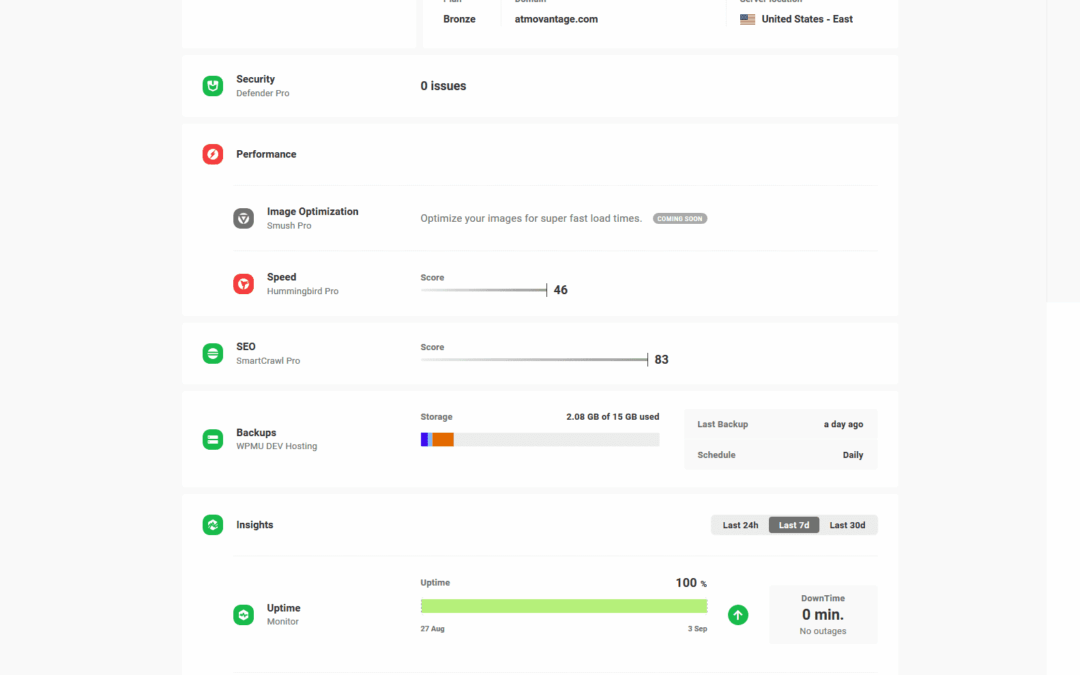The height and width of the screenshot is (675, 1080).
Task: Click the Smush Pro Image Optimization icon
Action: click(243, 218)
